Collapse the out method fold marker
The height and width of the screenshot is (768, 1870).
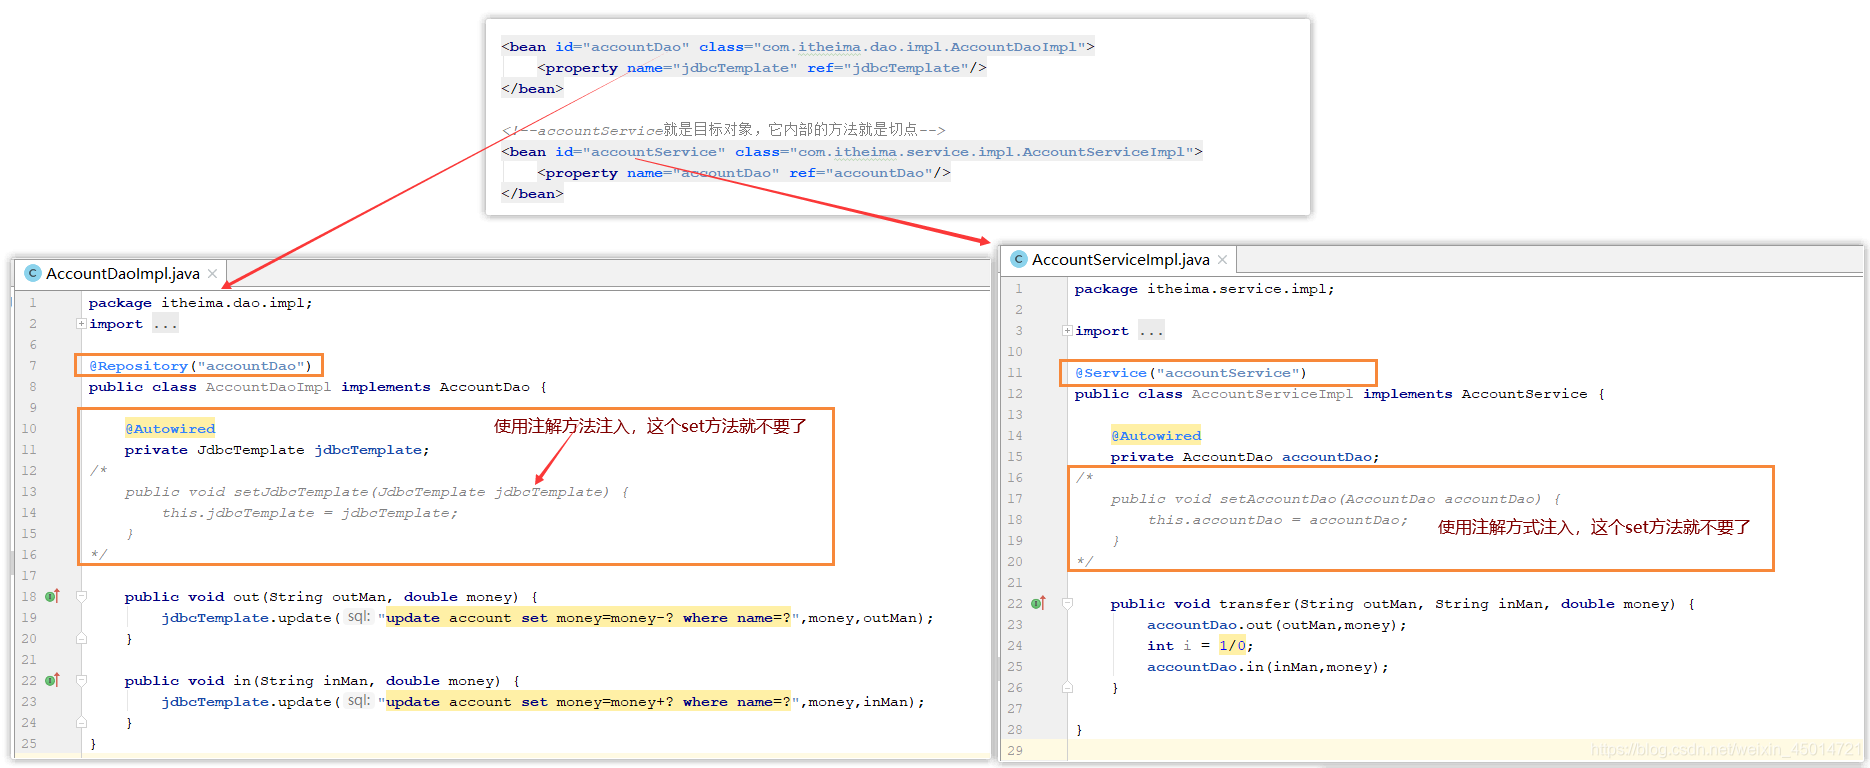(x=81, y=597)
